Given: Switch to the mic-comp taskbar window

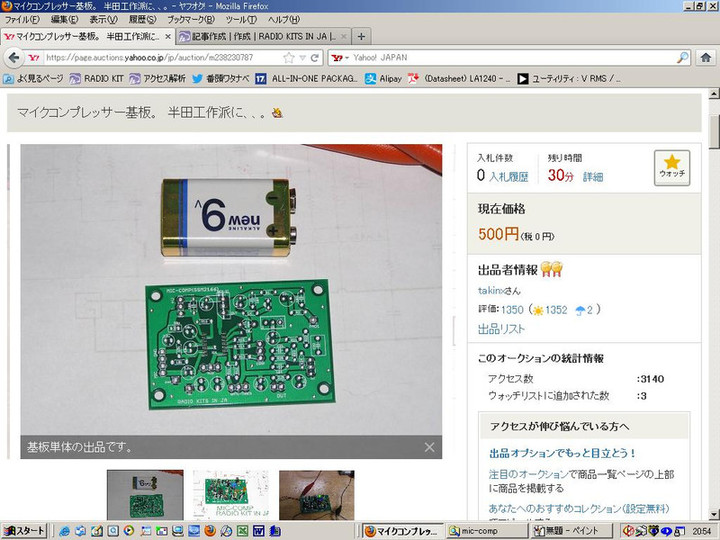Looking at the screenshot, I should 475,531.
